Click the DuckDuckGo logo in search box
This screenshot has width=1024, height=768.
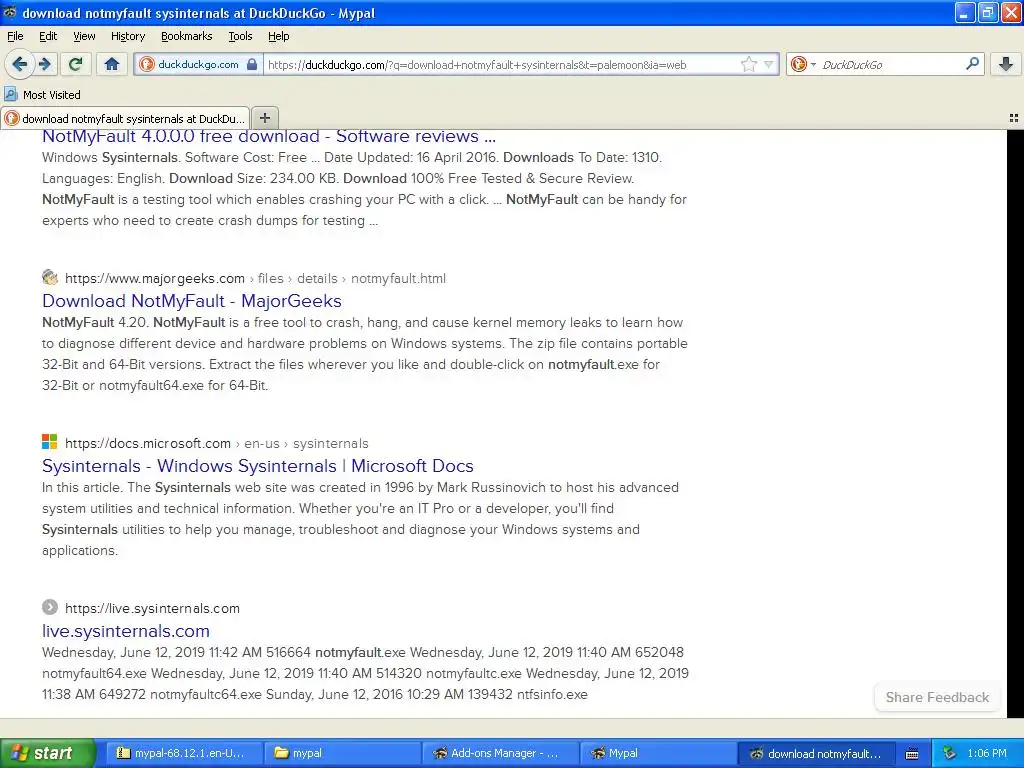(798, 64)
